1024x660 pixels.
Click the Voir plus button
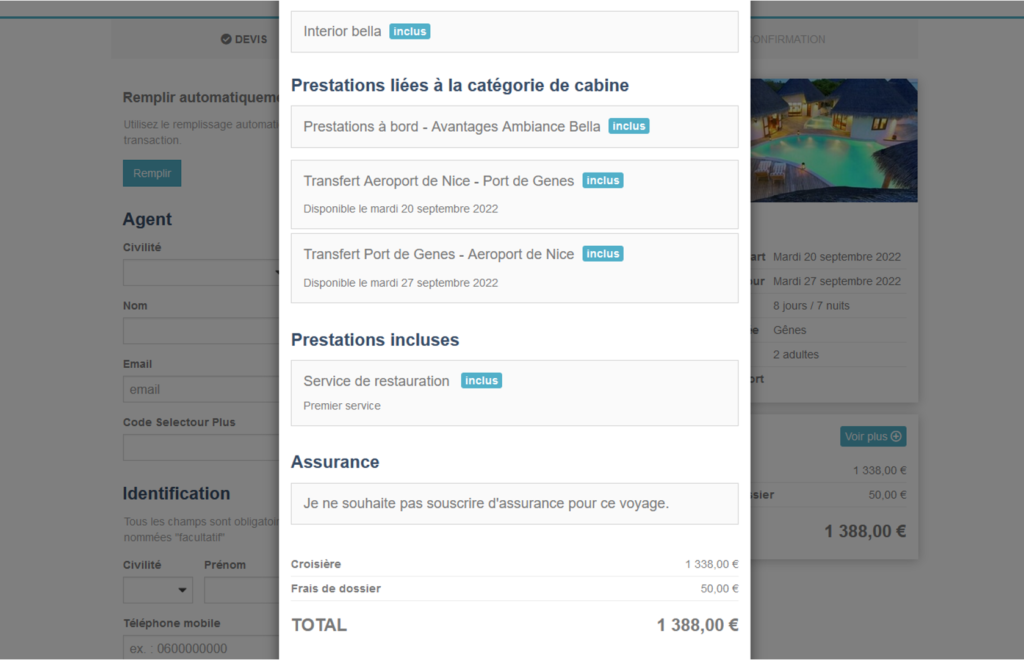(x=873, y=436)
